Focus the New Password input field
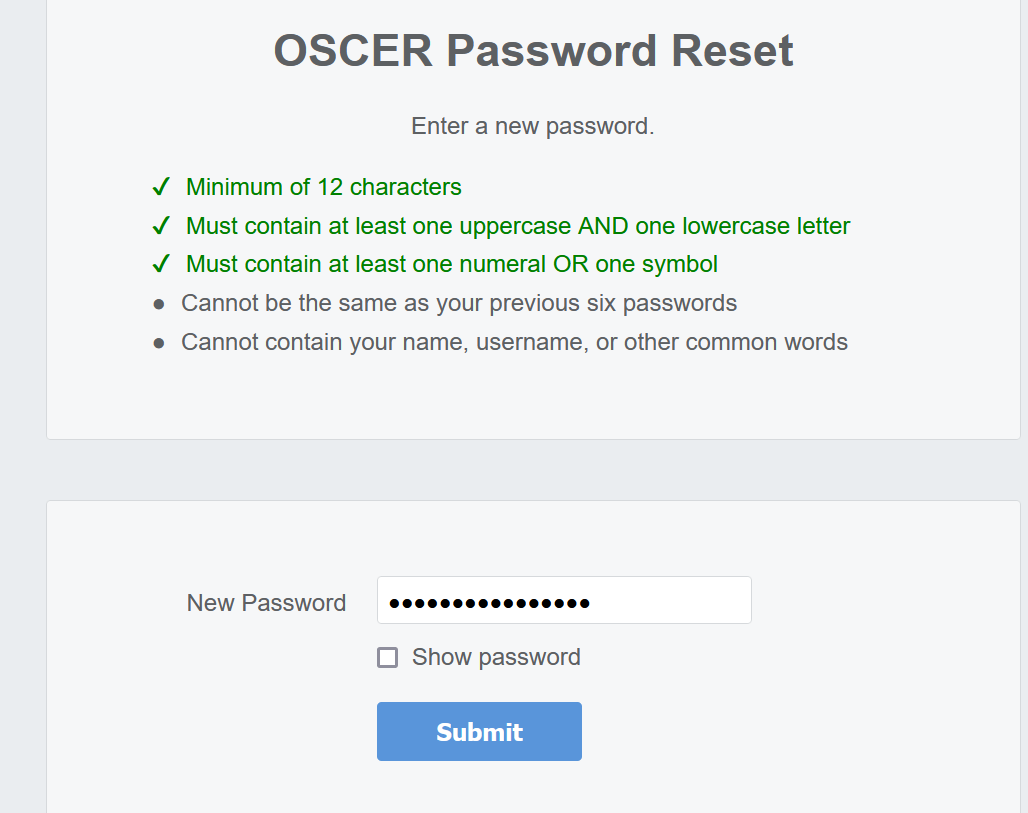 pos(564,600)
